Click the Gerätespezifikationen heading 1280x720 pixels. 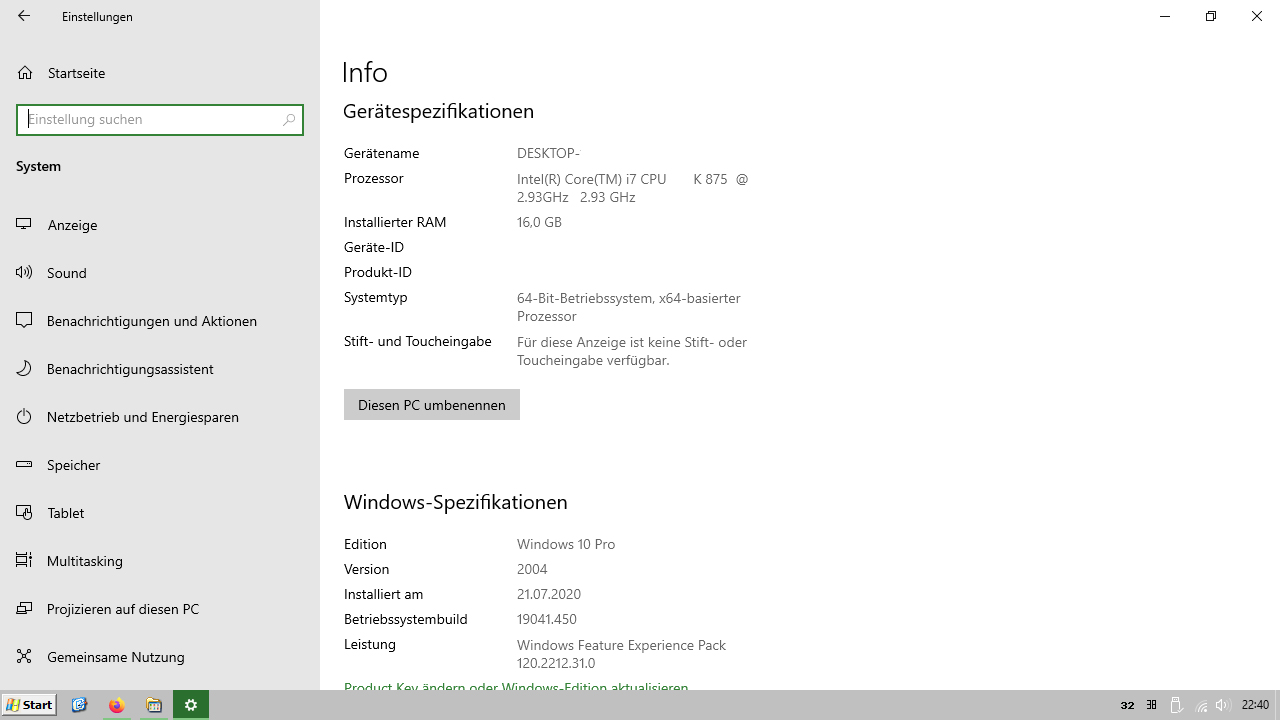pos(438,111)
